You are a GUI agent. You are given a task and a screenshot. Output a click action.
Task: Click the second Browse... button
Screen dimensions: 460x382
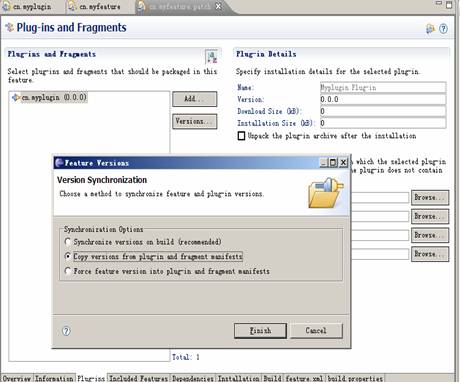[x=430, y=216]
